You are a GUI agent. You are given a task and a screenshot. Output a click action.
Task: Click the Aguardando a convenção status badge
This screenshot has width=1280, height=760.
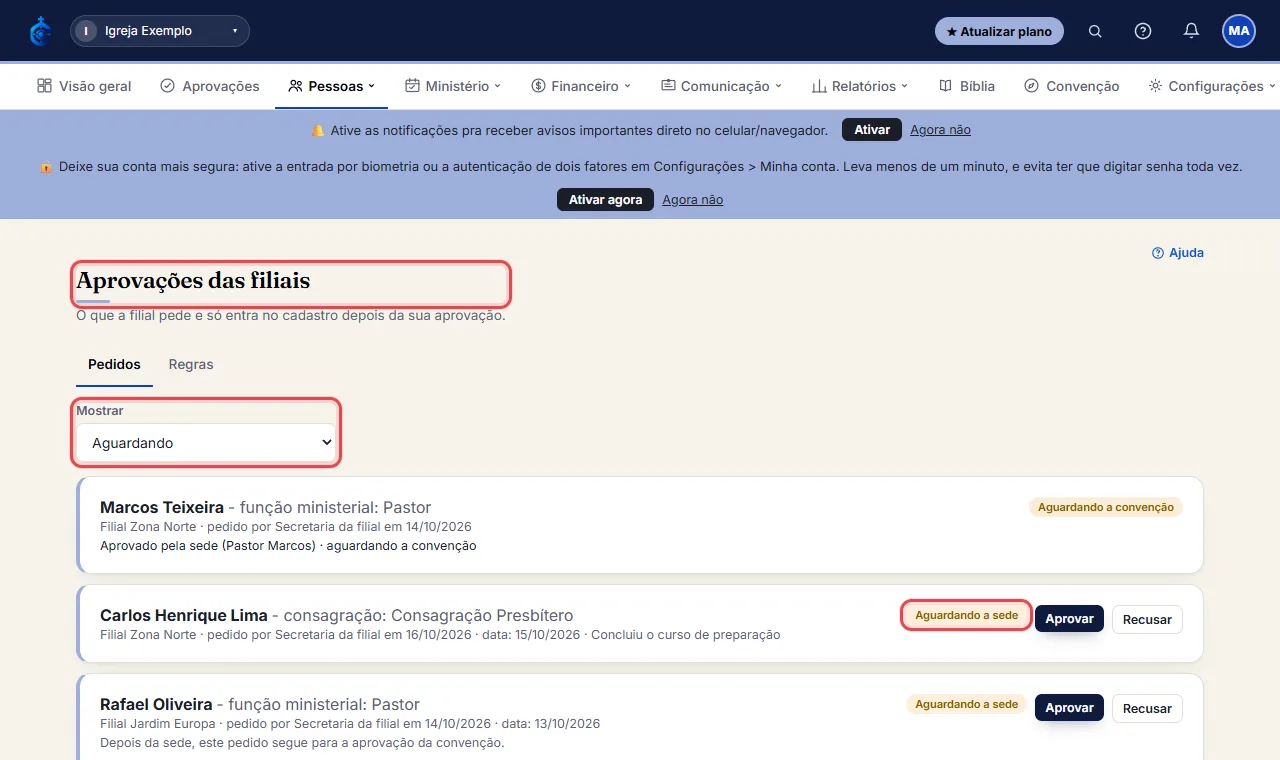click(1106, 507)
